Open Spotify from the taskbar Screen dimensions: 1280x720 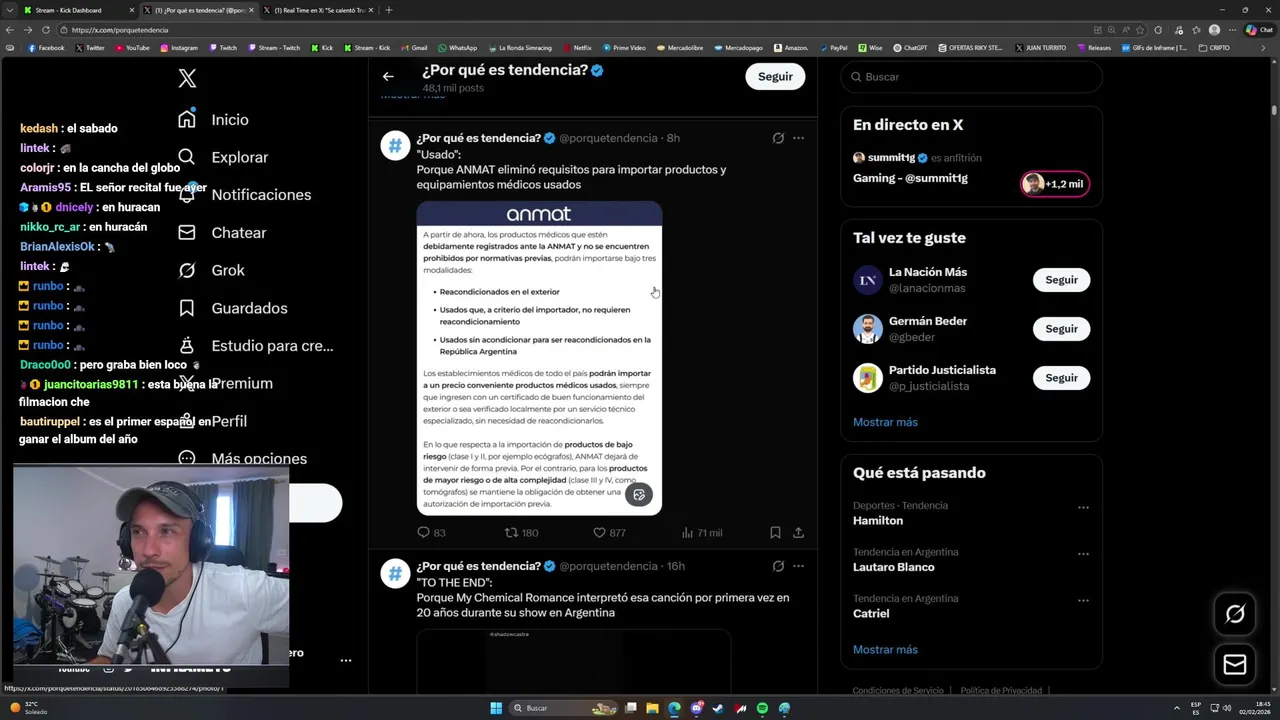[x=762, y=708]
